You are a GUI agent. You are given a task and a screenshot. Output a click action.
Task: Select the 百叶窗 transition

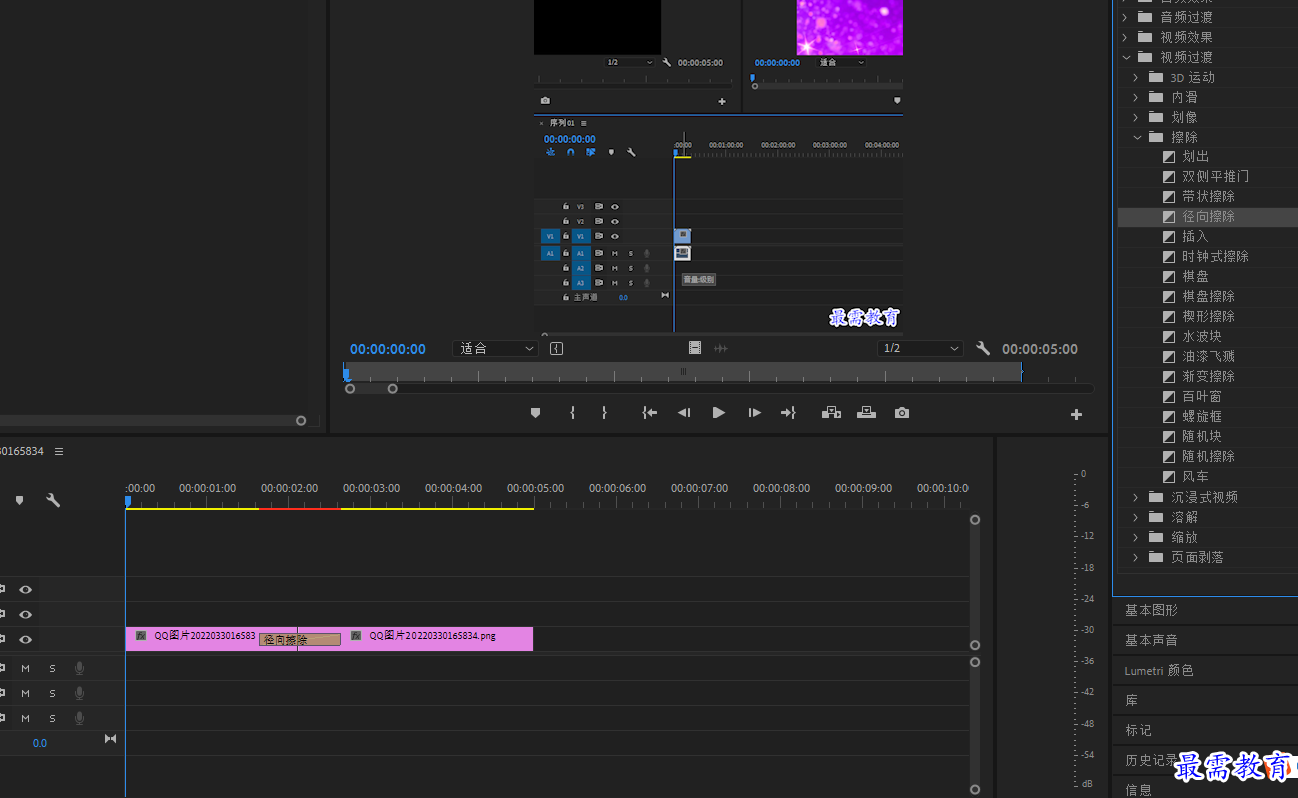(1202, 396)
